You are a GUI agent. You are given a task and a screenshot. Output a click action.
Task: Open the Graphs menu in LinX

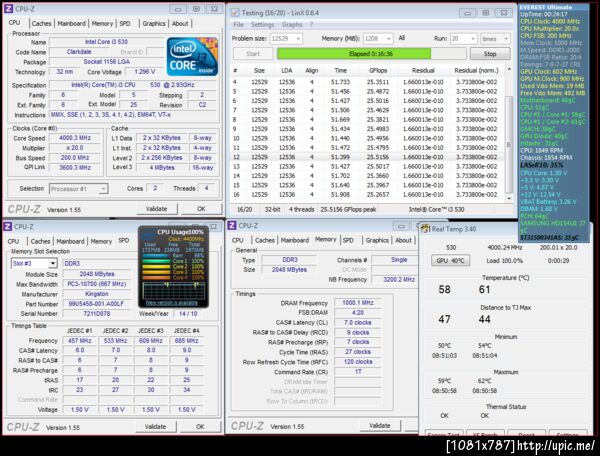coord(292,24)
